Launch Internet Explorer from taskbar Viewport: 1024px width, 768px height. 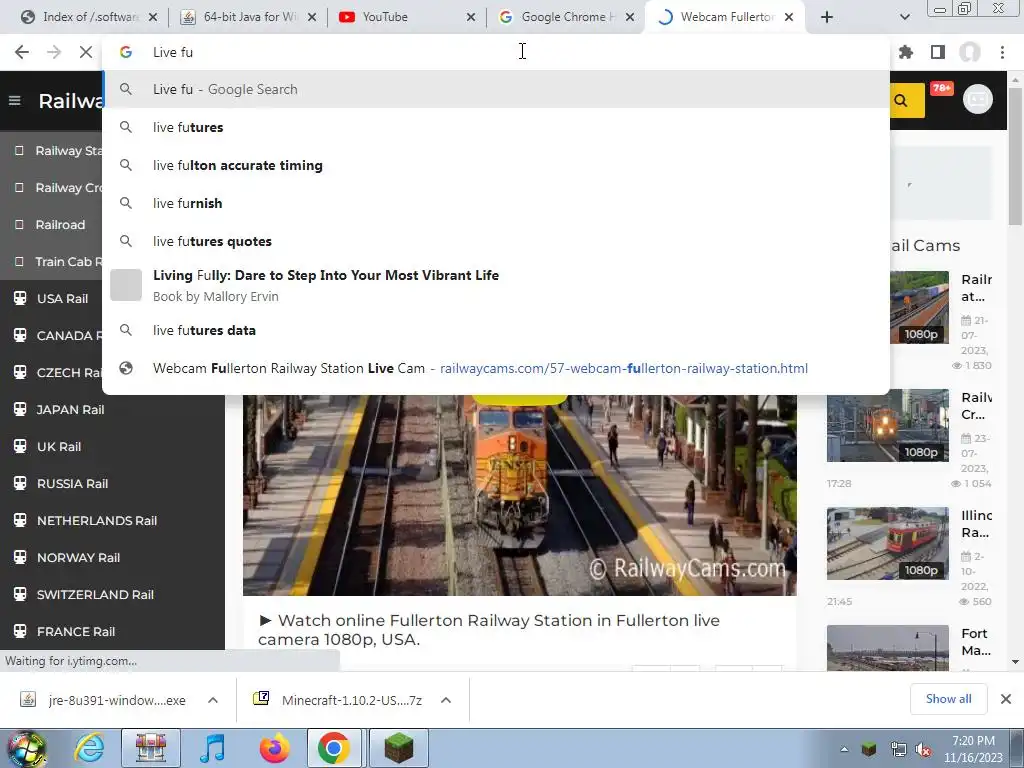click(x=89, y=748)
